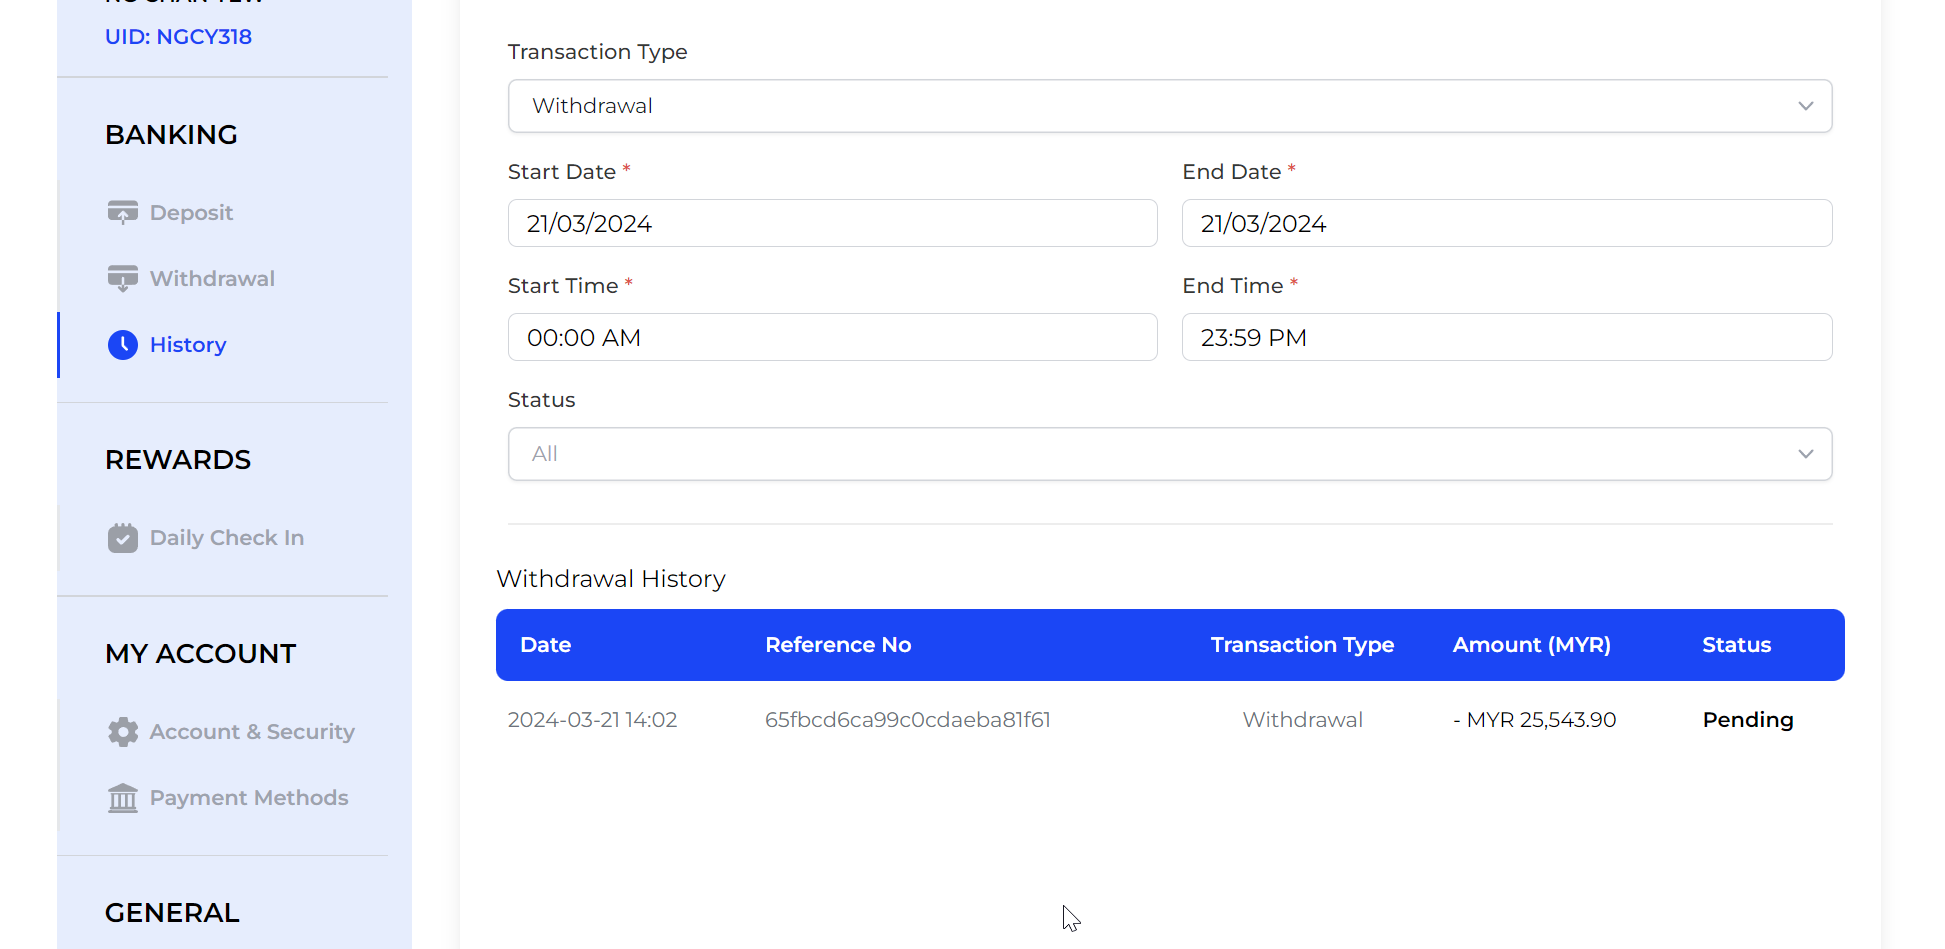Click the reference number 65fbcd6ca99c0cdaeba81f61
The width and height of the screenshot is (1945, 949).
pos(907,720)
